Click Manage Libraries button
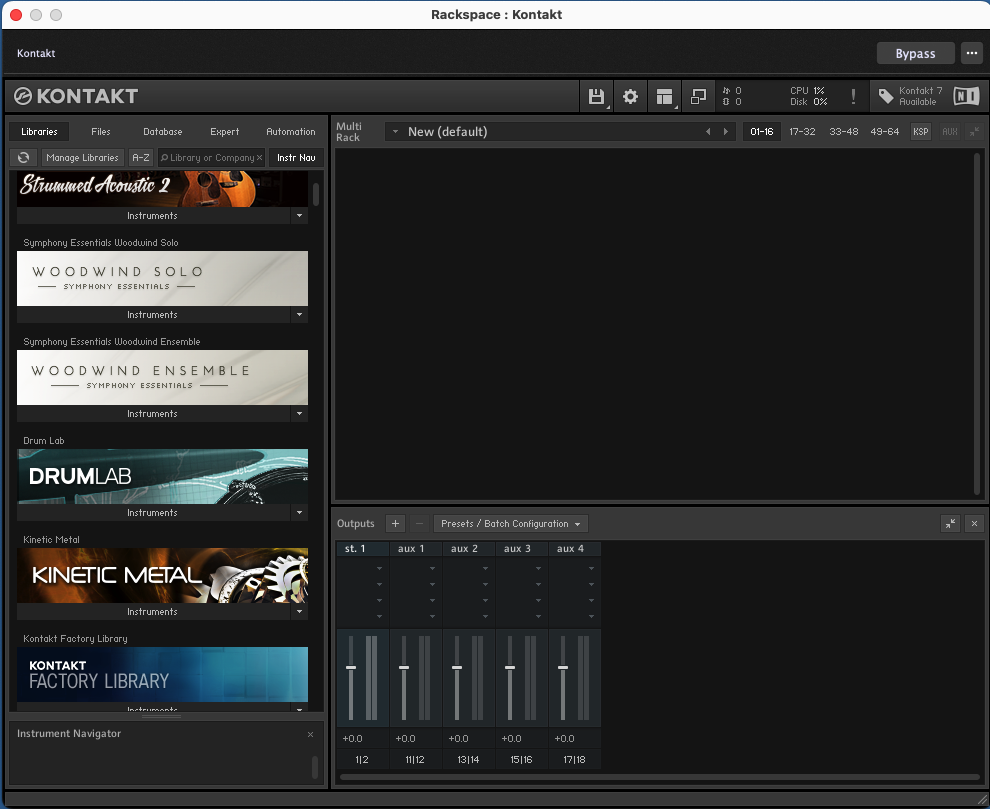Screen dimensions: 990x809 (x=82, y=157)
